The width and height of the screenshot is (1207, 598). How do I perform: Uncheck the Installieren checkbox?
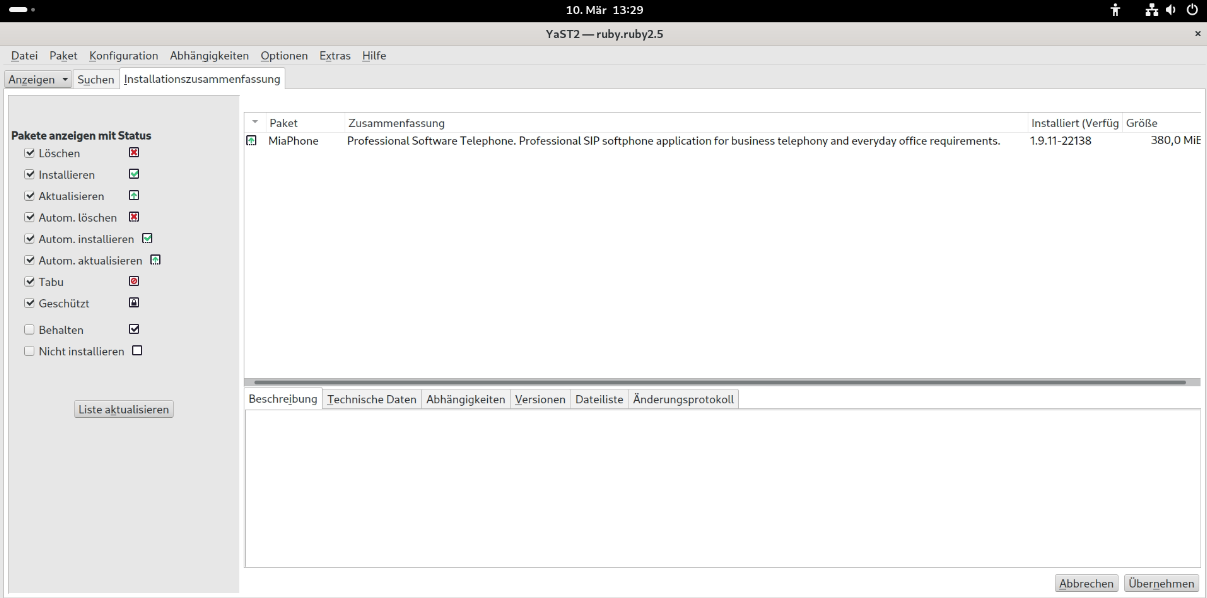pos(29,175)
